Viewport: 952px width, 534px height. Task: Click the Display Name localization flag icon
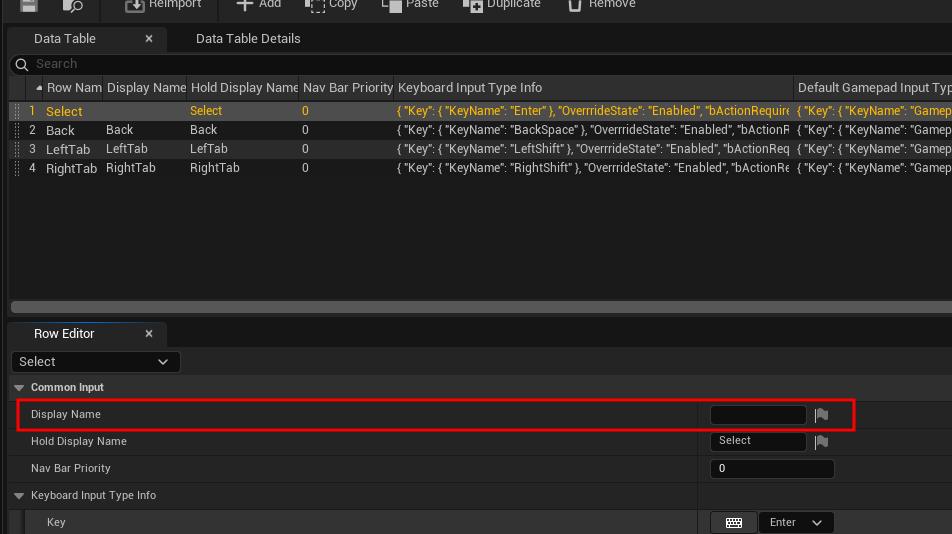[x=821, y=415]
